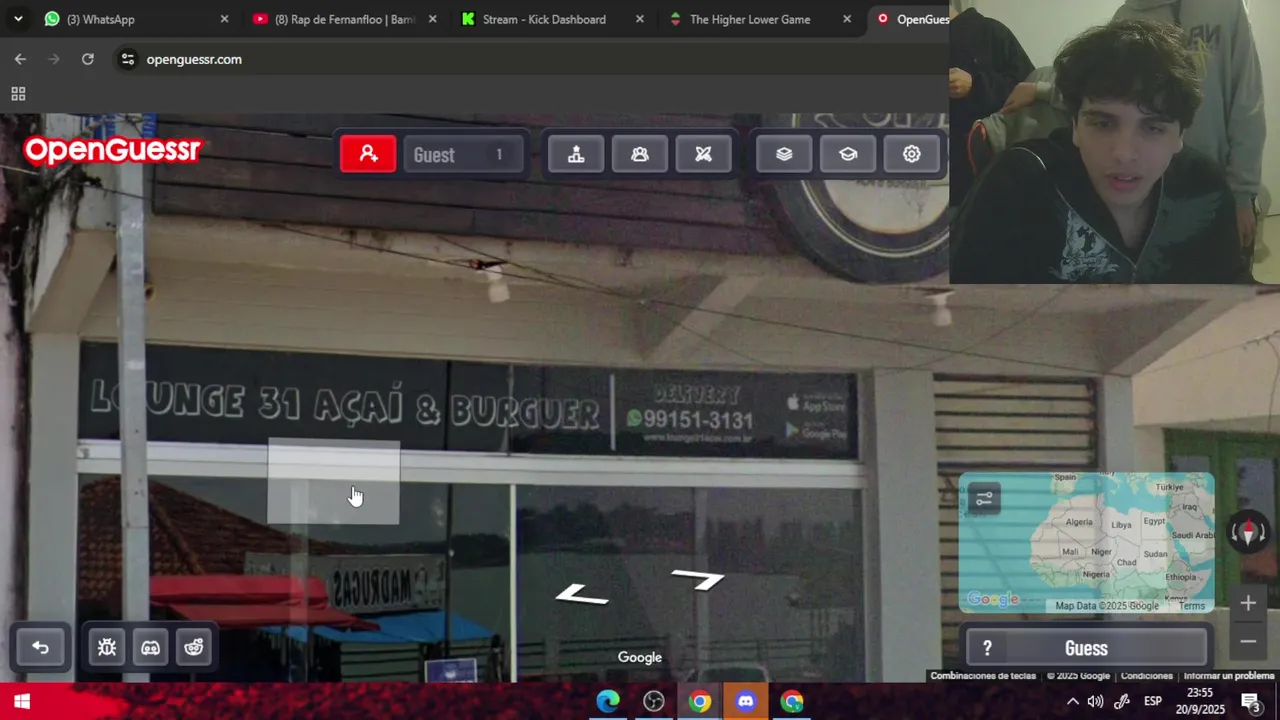Switch to Stream - Kick Dashboard tab
Viewport: 1280px width, 720px height.
552,19
